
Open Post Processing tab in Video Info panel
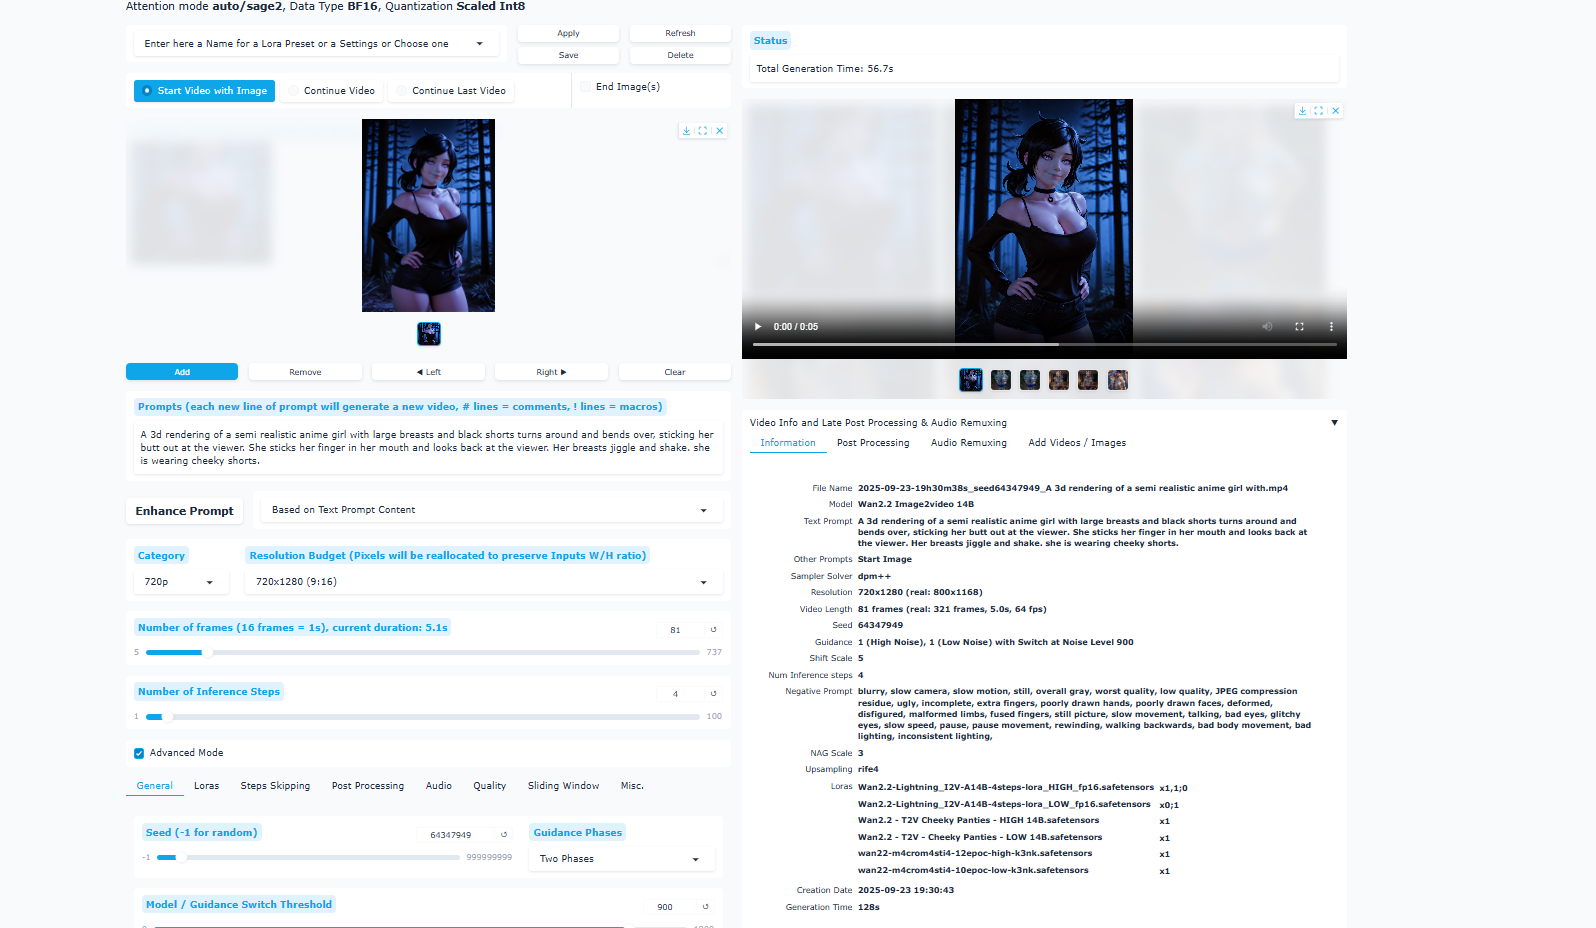873,443
